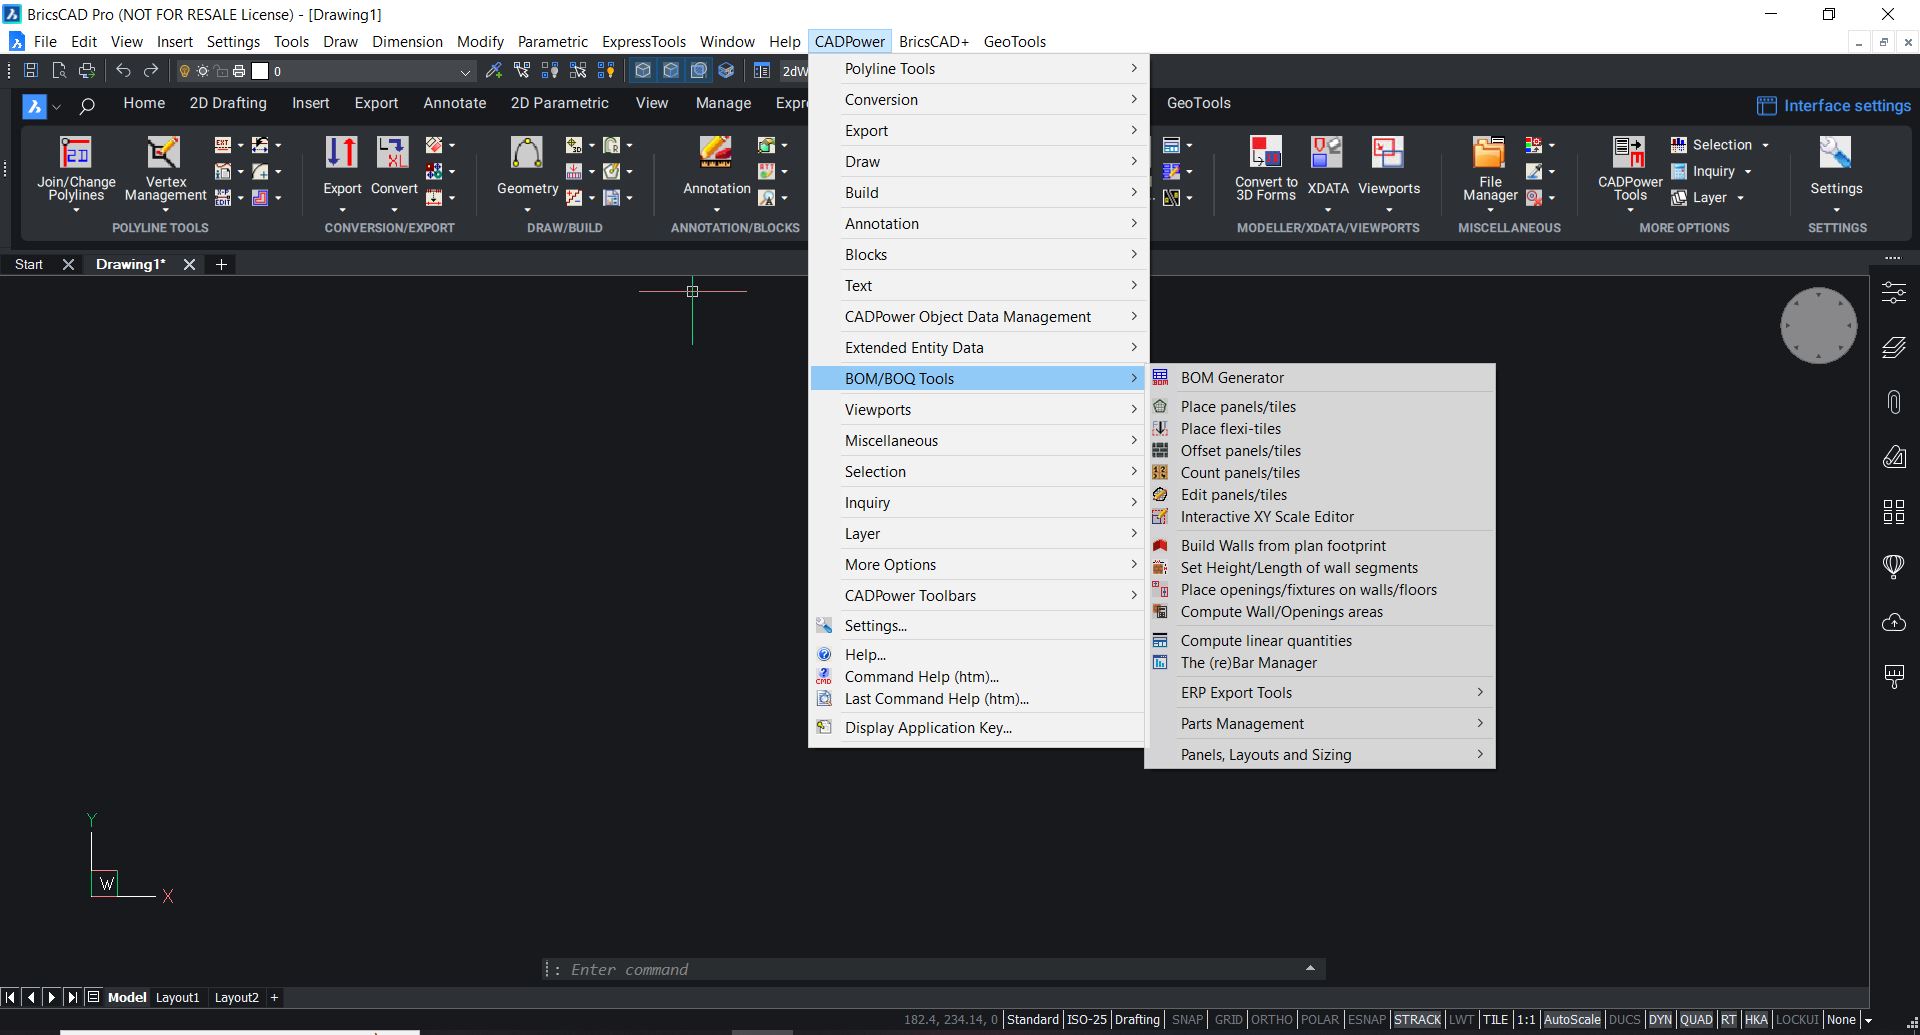Open the ribbon Settings tool icon

(1835, 152)
